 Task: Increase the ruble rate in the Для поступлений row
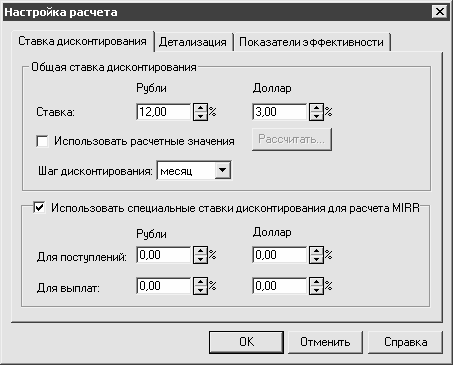pyautogui.click(x=200, y=251)
